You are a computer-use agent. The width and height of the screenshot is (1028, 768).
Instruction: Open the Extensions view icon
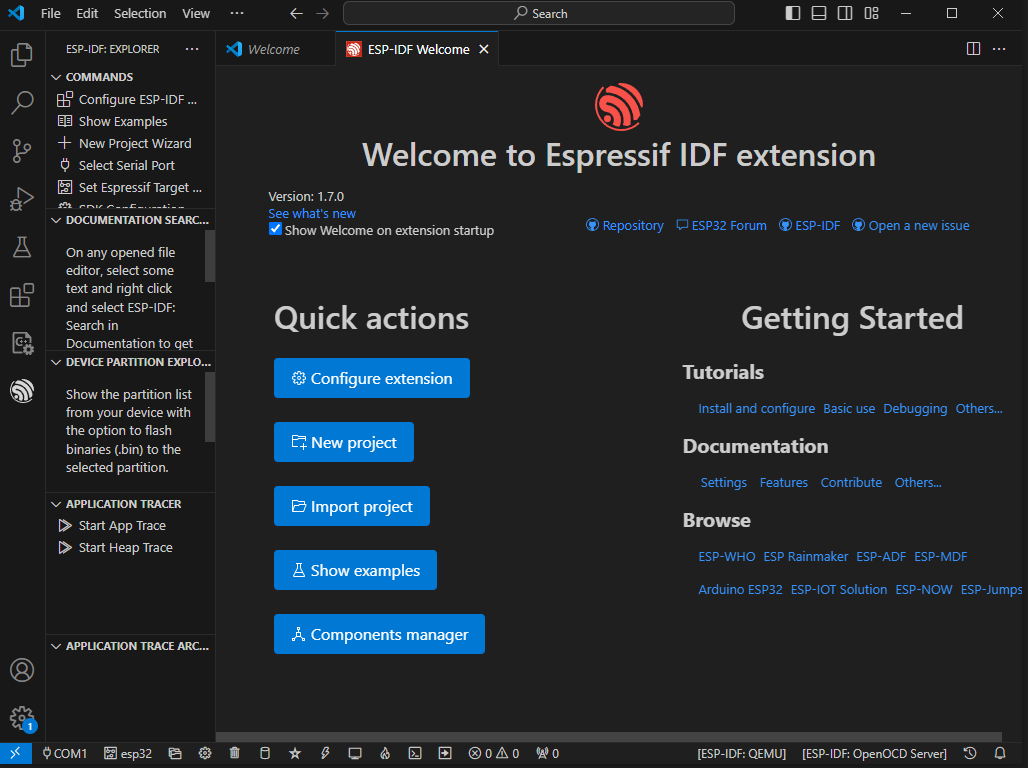click(22, 295)
